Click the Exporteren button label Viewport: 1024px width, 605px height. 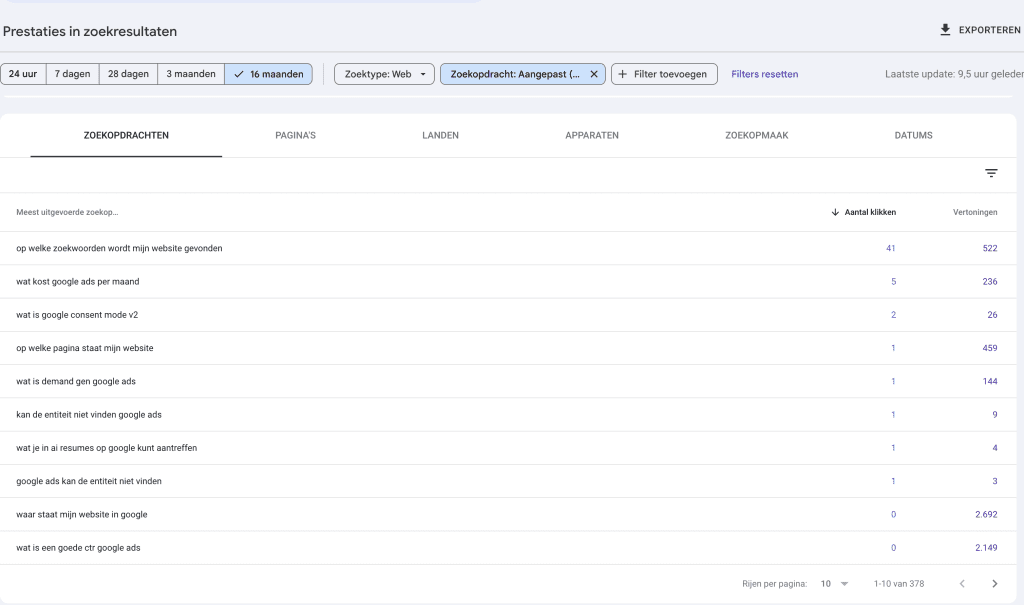pyautogui.click(x=989, y=30)
